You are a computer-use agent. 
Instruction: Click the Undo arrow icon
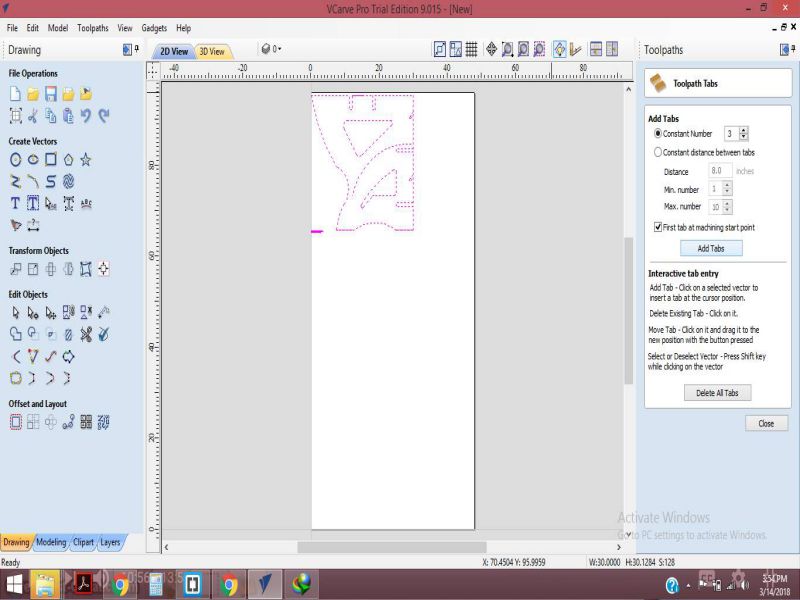(x=86, y=116)
